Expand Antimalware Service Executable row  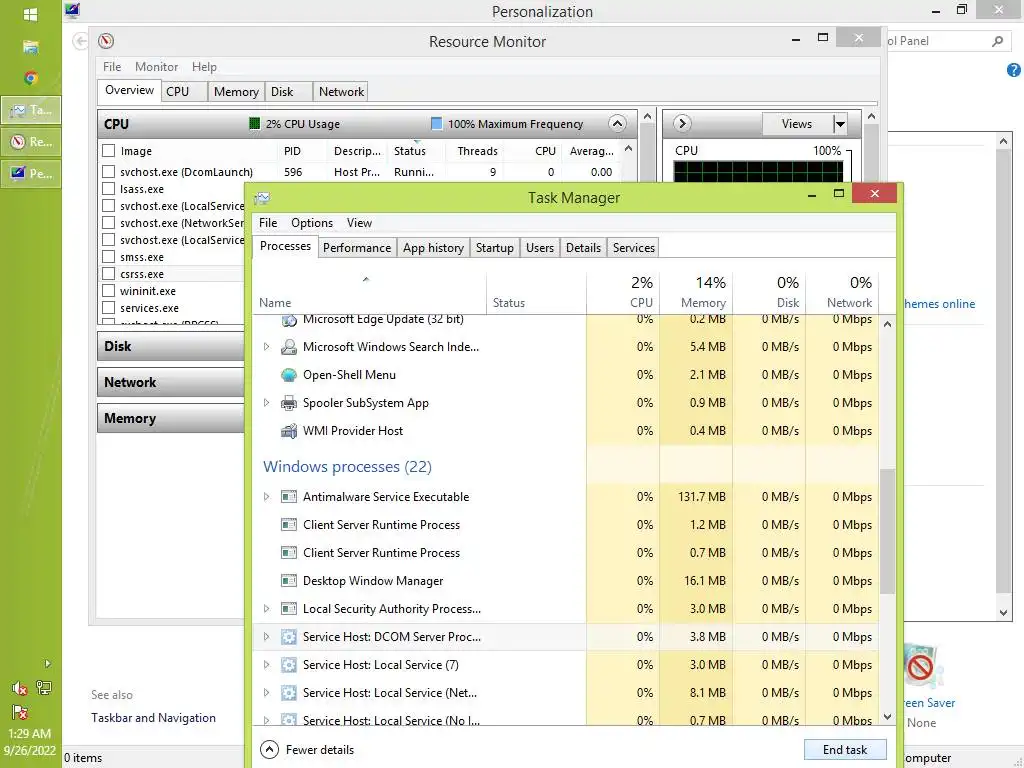266,497
